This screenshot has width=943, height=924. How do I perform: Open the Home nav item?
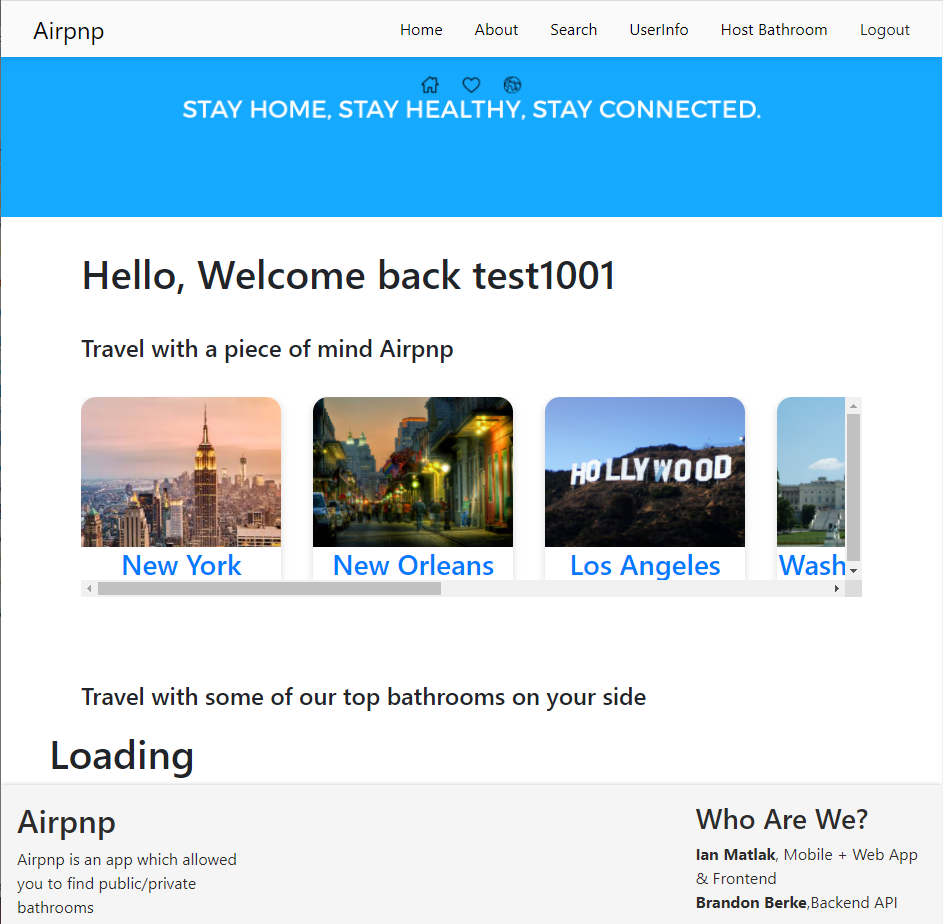(x=421, y=29)
